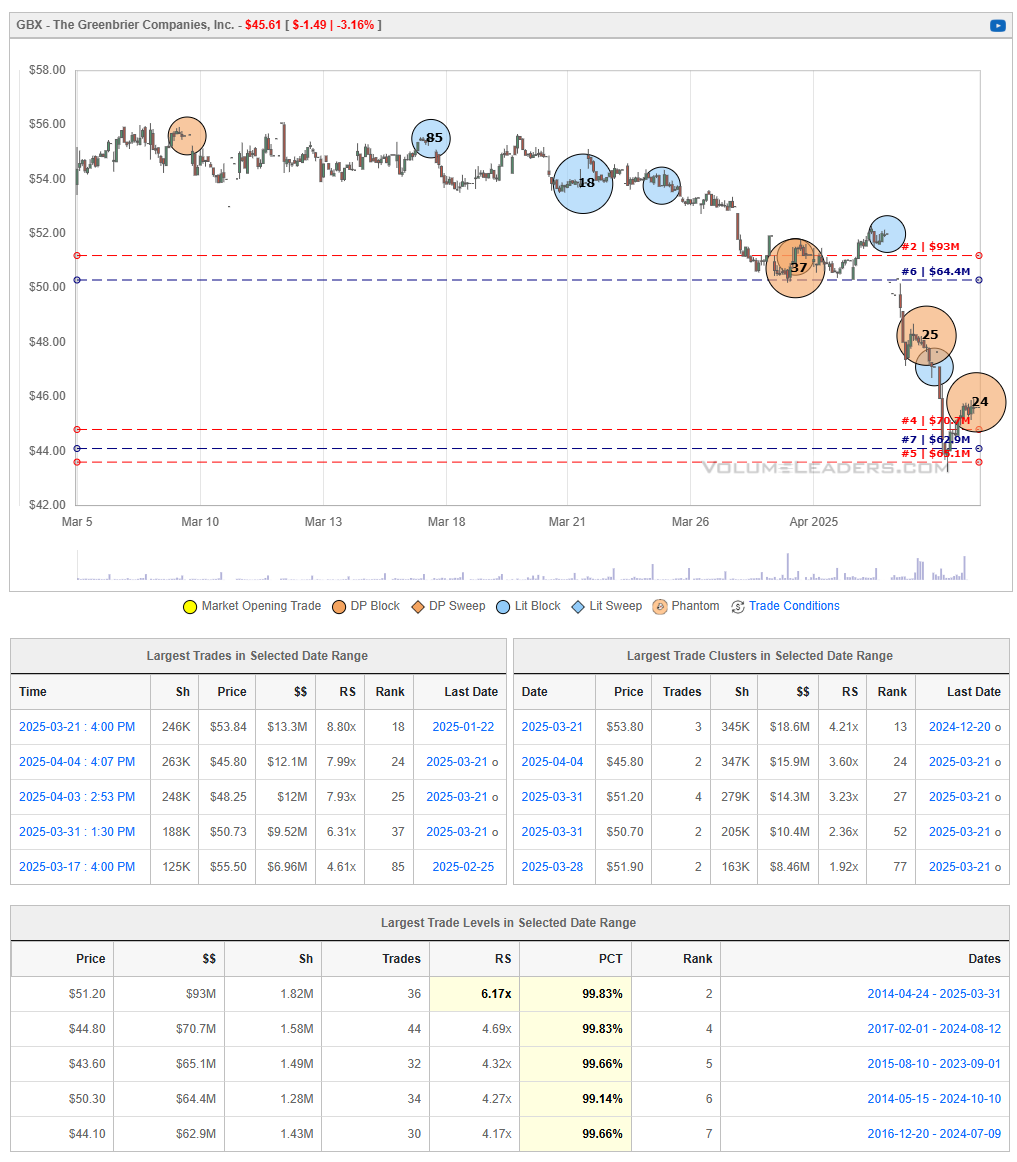Open trade 2025-03-31 : 1:30 PM

(77, 831)
